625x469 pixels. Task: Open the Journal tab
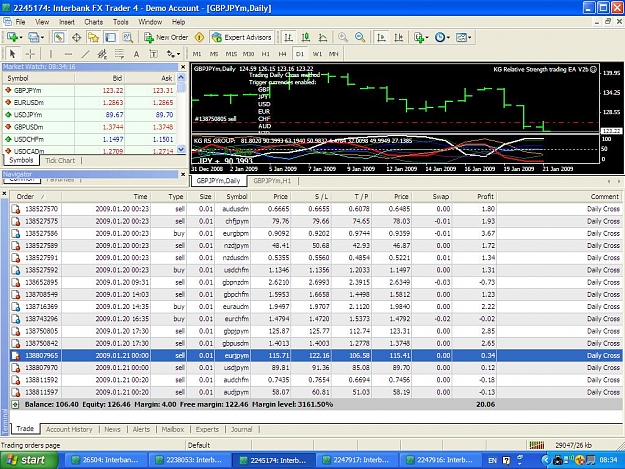[242, 429]
